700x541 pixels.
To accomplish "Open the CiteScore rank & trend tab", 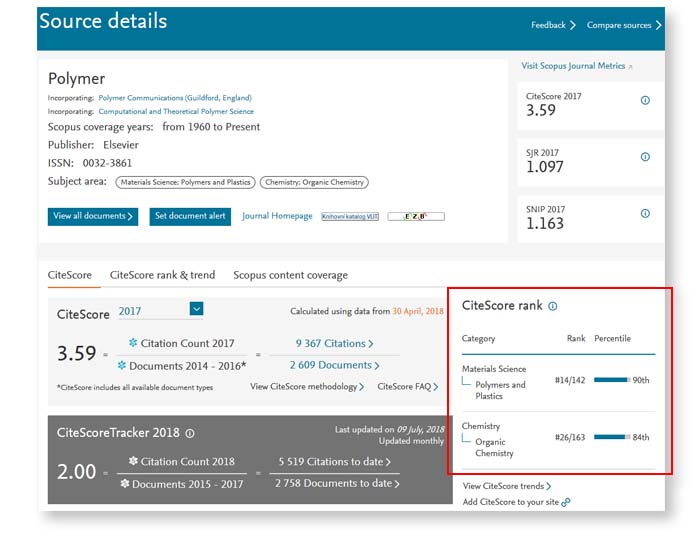I will pos(162,275).
